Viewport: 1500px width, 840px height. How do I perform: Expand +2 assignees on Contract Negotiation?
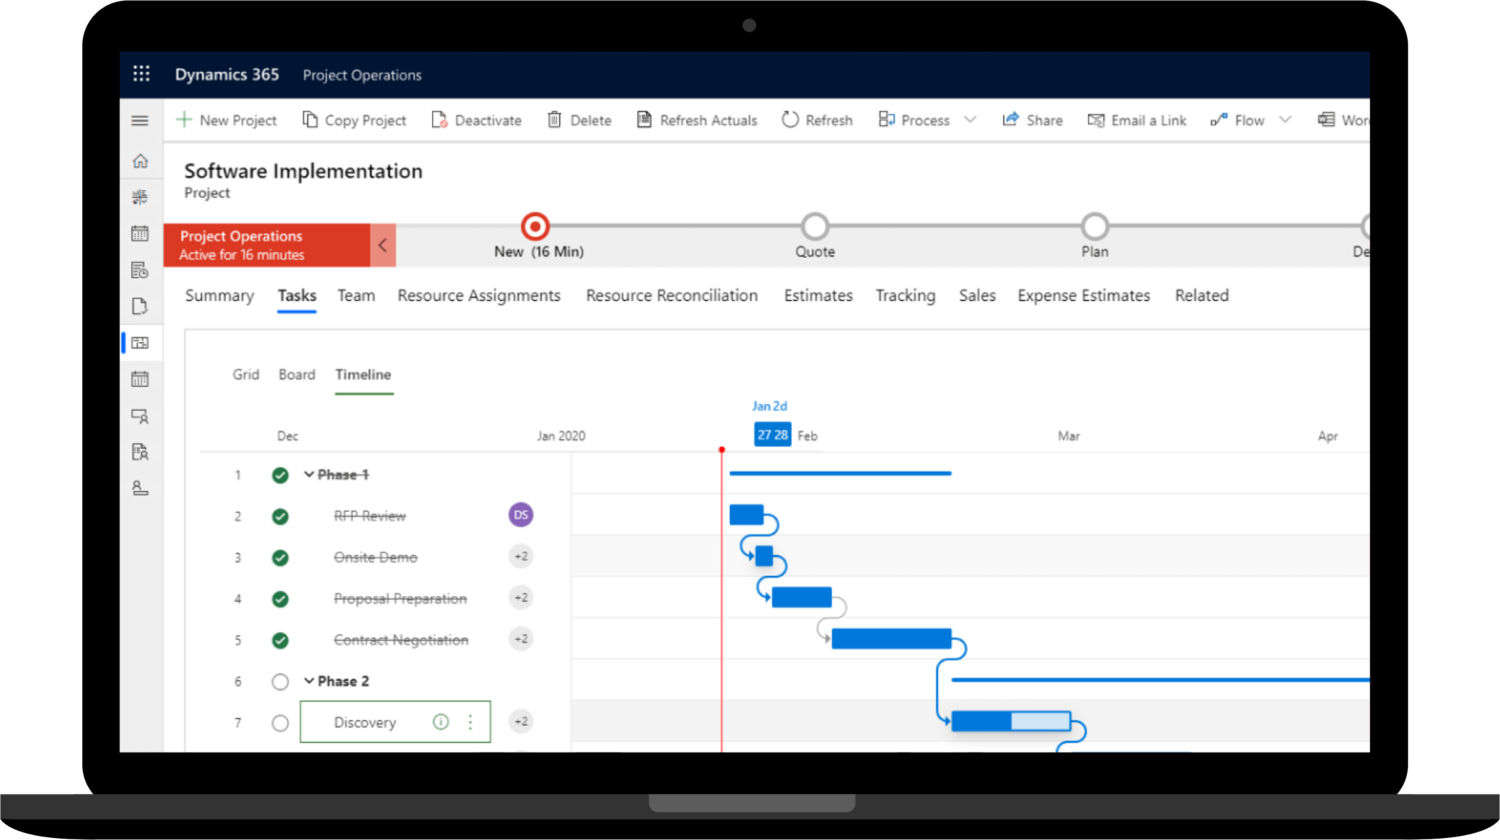click(520, 639)
